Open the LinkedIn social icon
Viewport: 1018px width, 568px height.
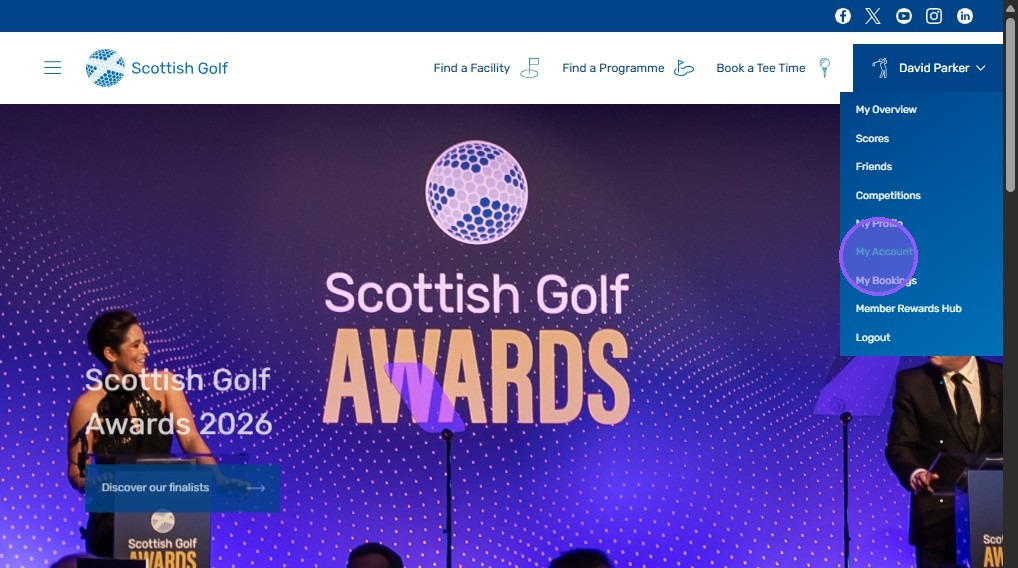coord(965,16)
